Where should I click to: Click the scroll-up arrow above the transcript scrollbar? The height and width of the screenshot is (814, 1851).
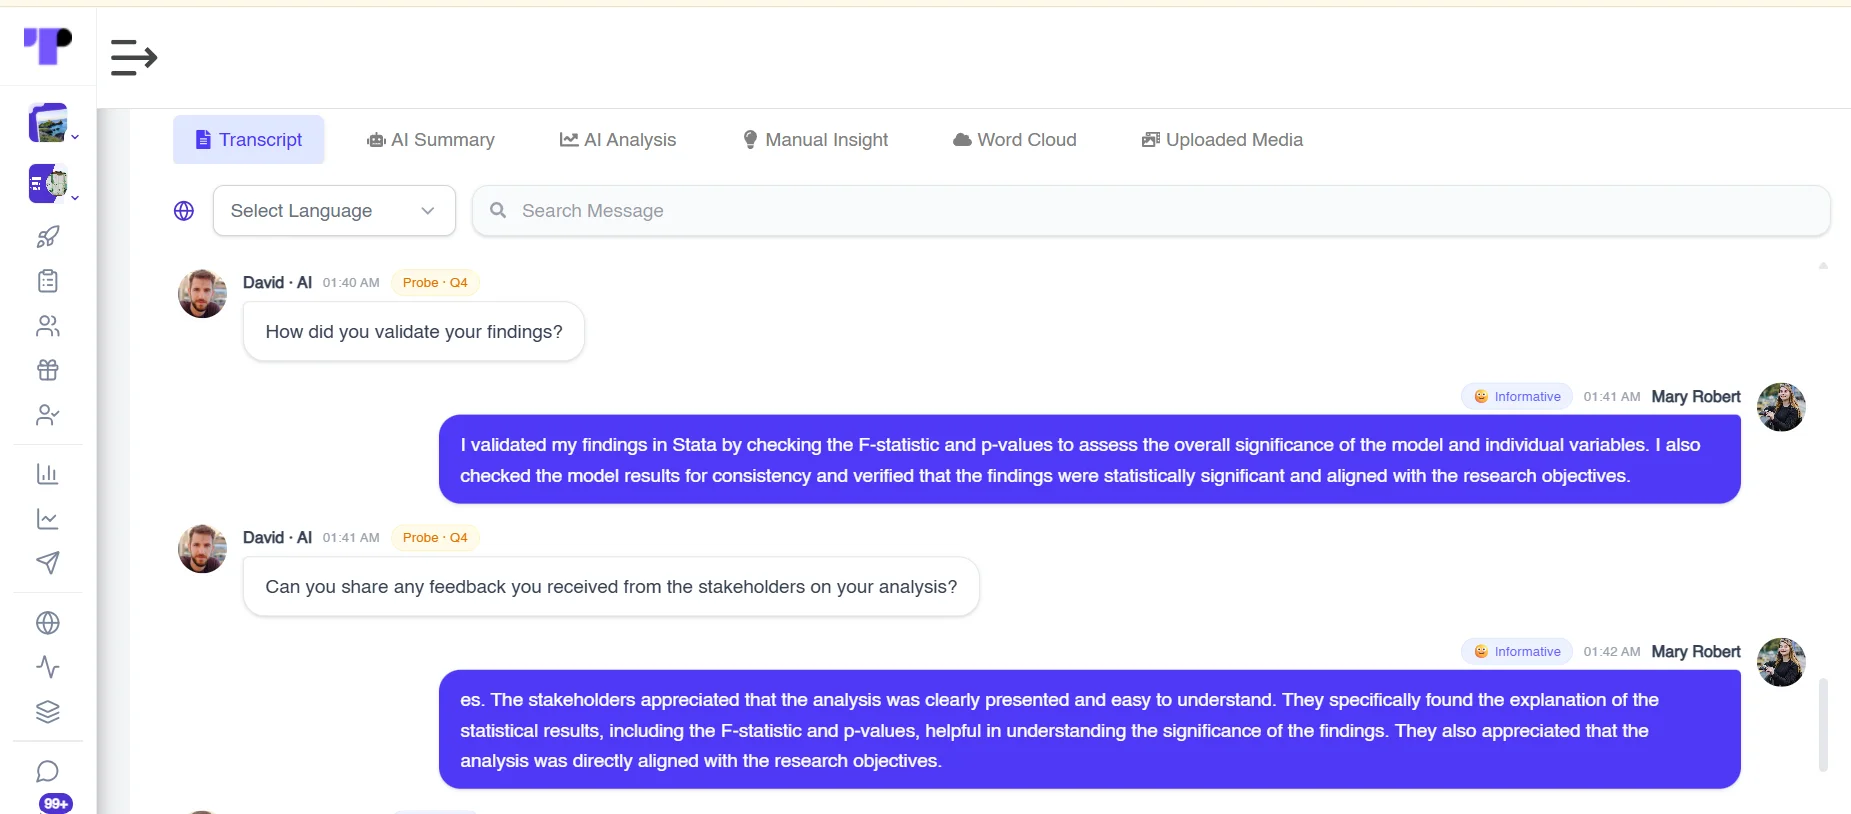pos(1823,266)
